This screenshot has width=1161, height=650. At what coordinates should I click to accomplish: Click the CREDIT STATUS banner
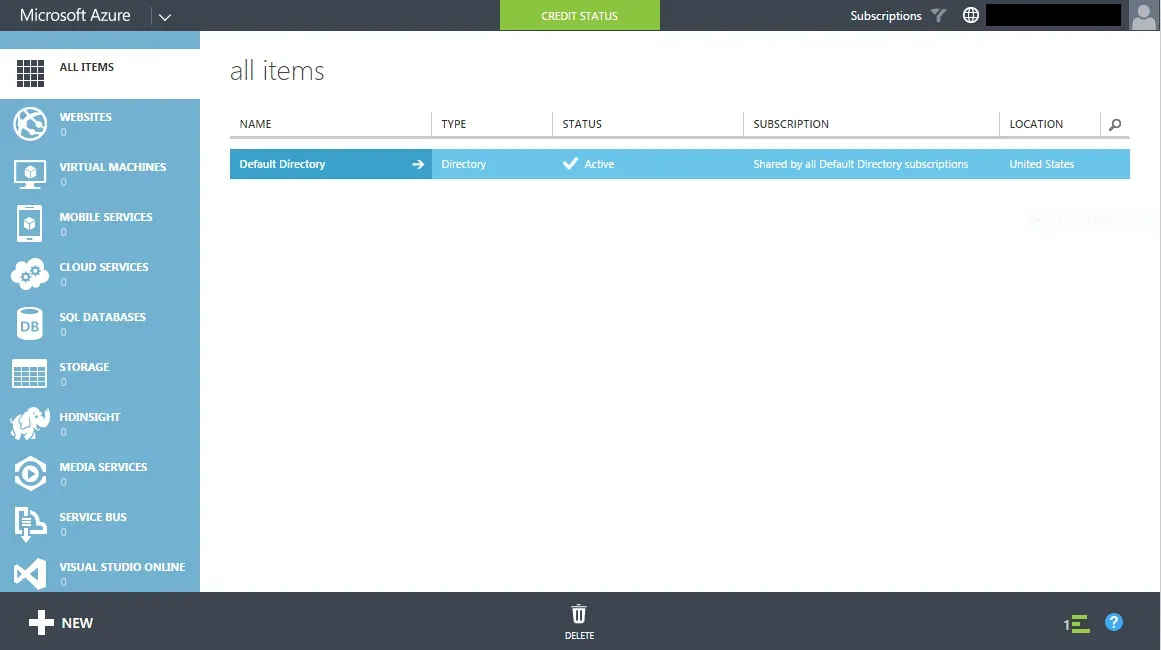579,15
